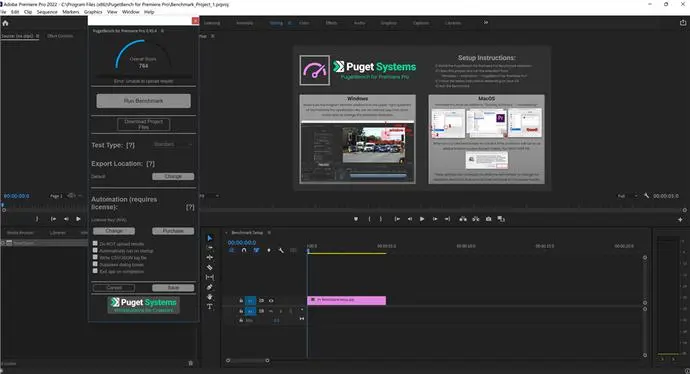The height and width of the screenshot is (374, 690).
Task: Select the Pen tool
Action: [x=209, y=287]
